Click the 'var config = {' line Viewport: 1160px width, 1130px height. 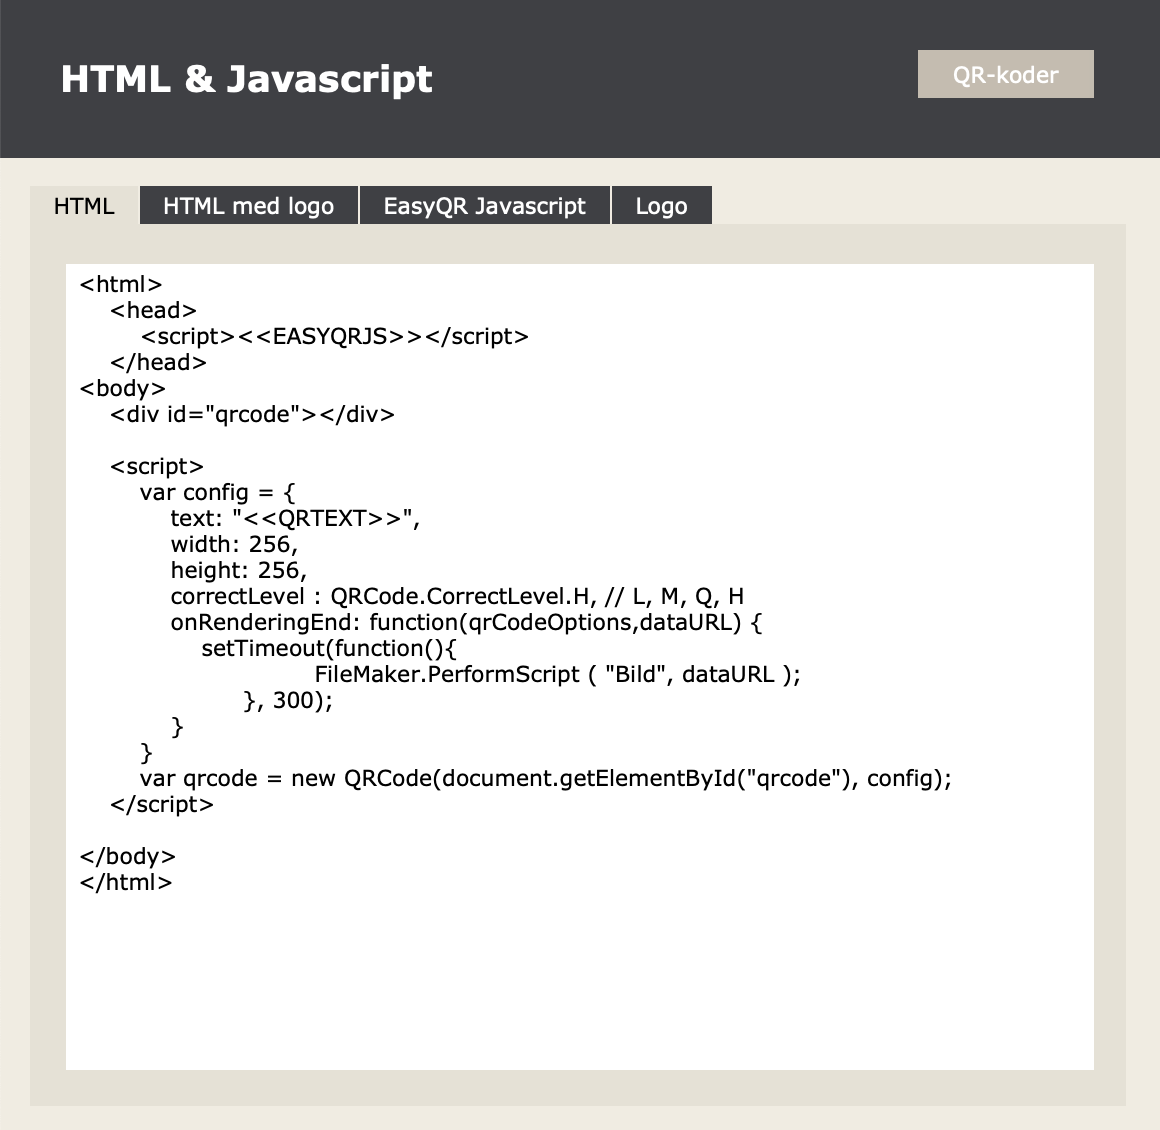tap(218, 493)
